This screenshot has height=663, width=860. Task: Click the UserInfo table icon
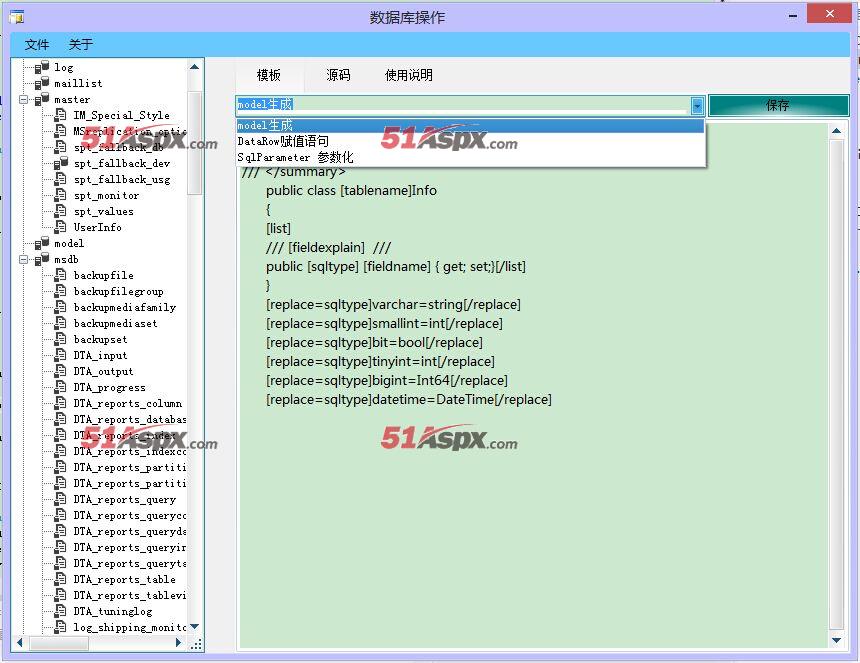coord(61,226)
